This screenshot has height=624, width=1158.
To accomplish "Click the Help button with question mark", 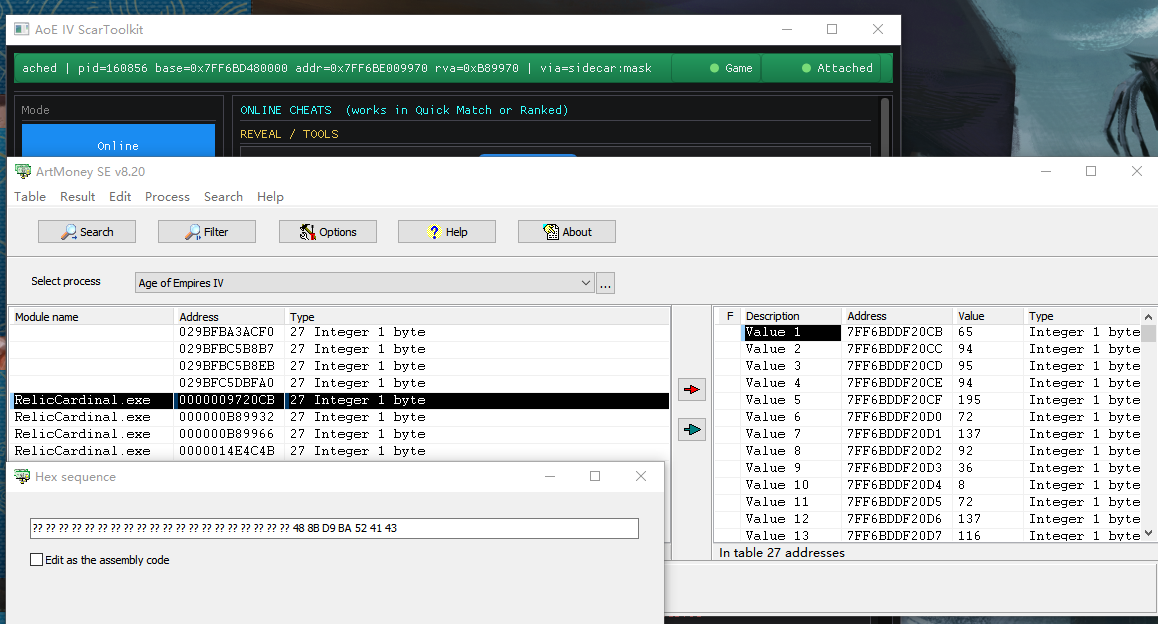I will pyautogui.click(x=447, y=232).
